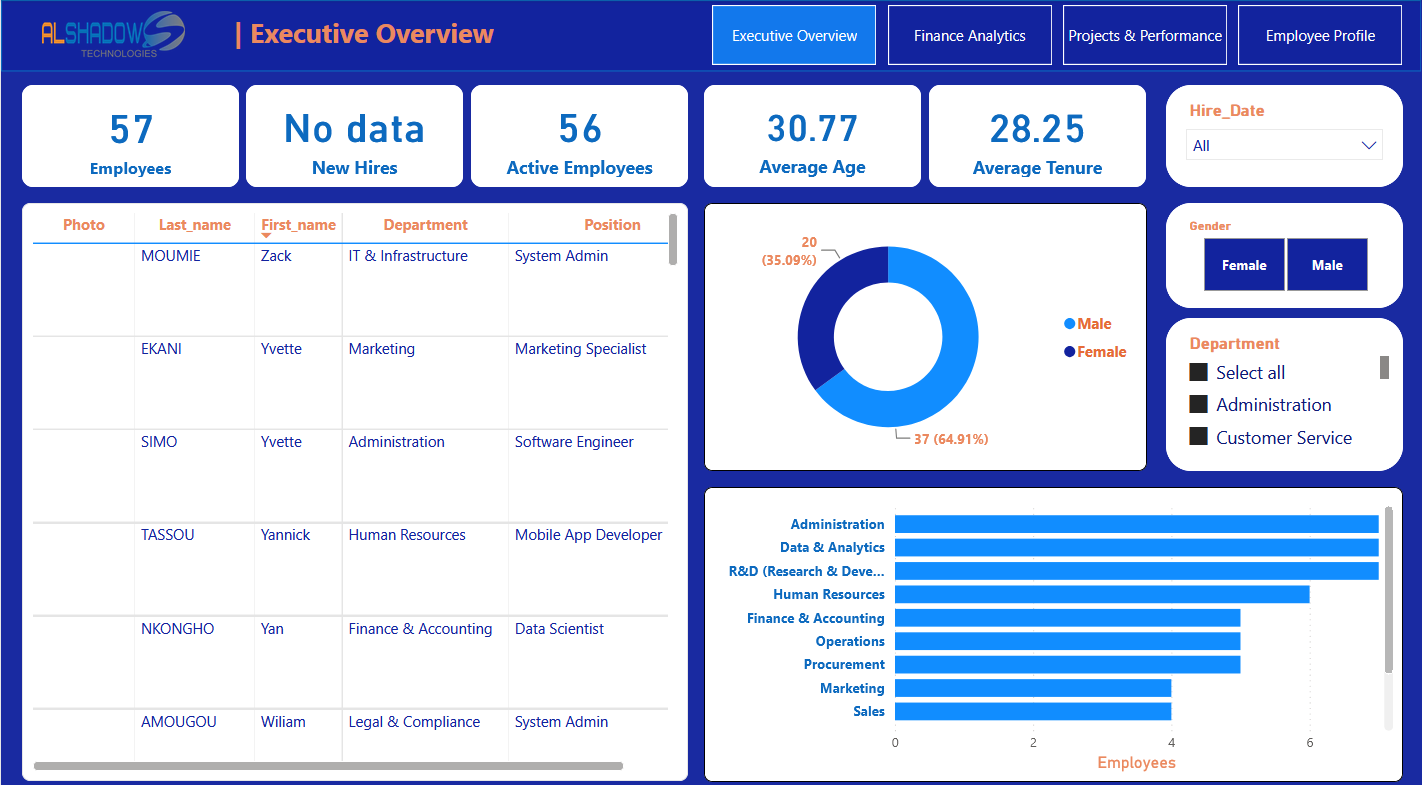Tick the Administration department checkbox
Viewport: 1422px width, 785px height.
point(1199,405)
